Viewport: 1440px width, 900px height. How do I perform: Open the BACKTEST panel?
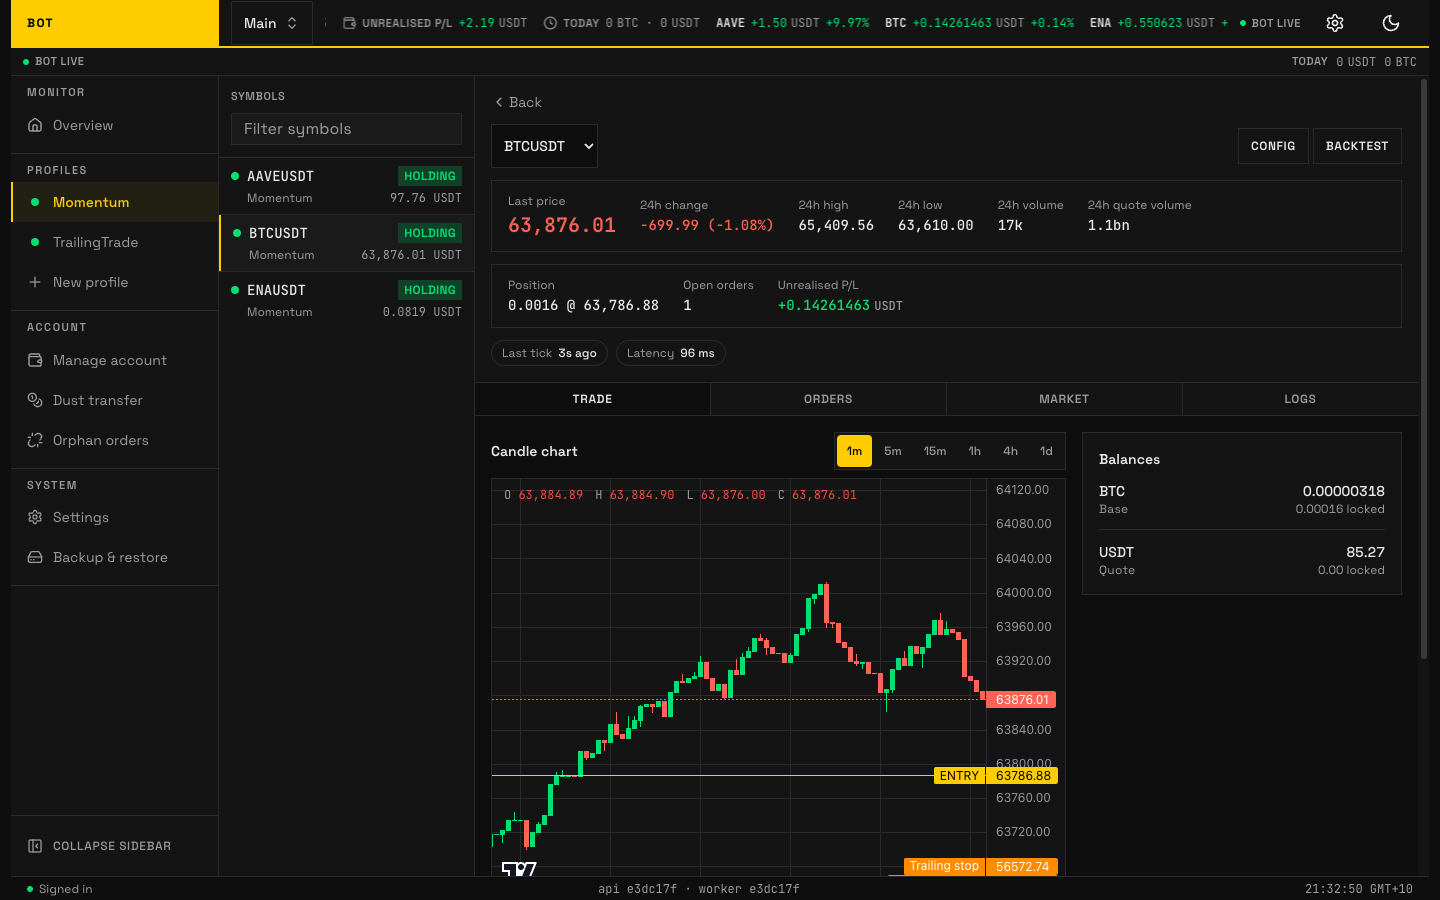[1357, 146]
